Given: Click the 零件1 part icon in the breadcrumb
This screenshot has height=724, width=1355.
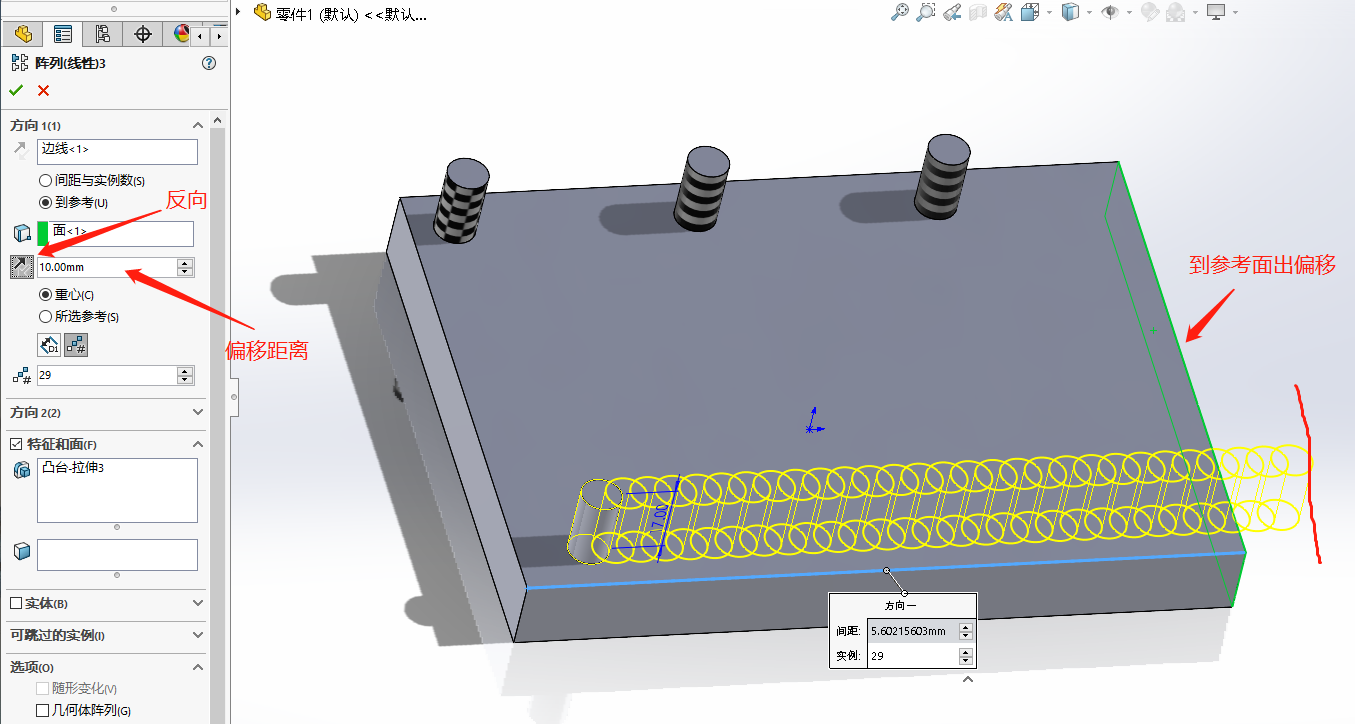Looking at the screenshot, I should 263,13.
